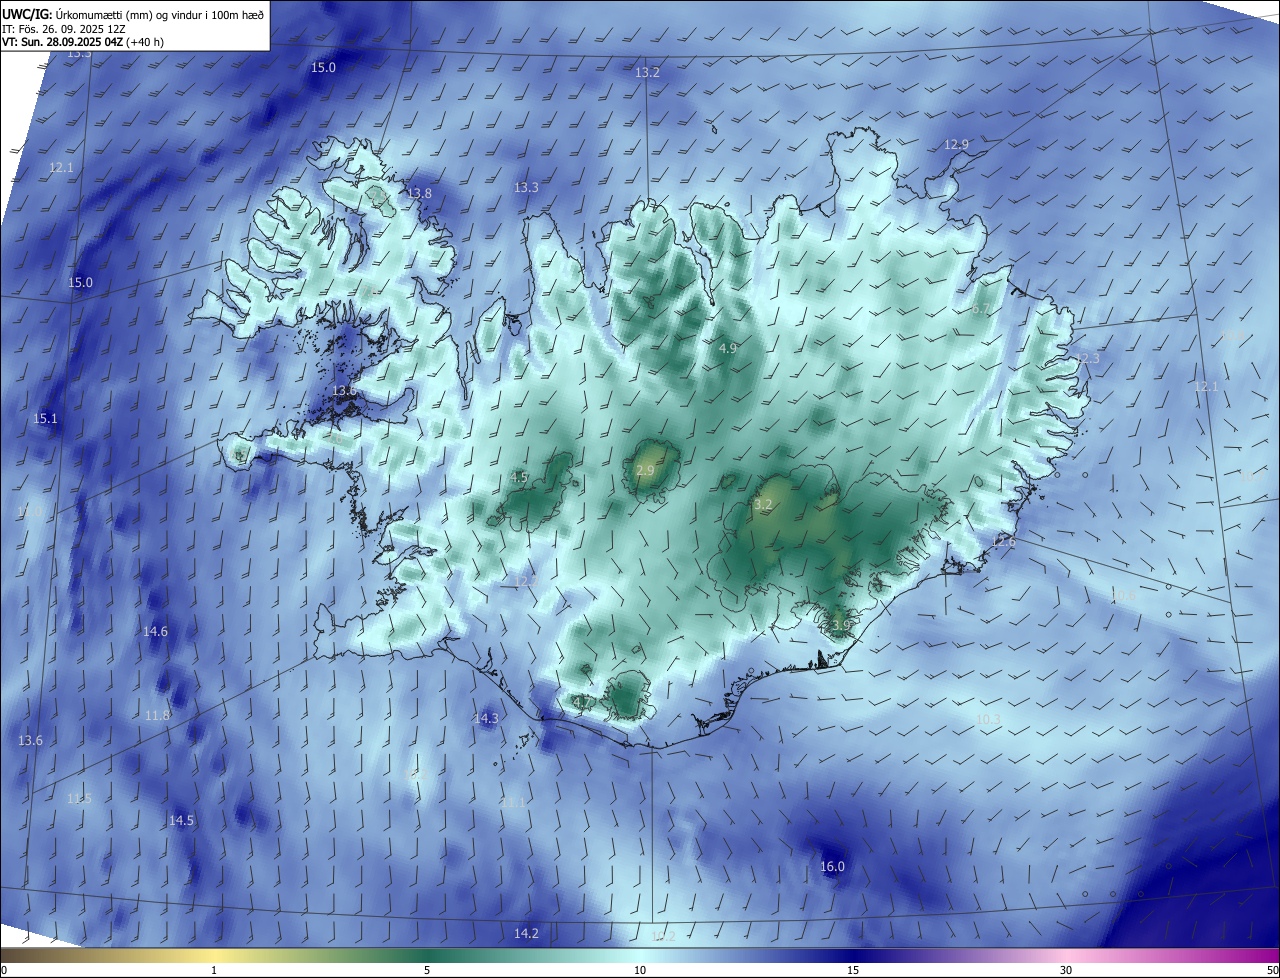Select the 14.3 value off the south coast
The image size is (1280, 978).
click(x=485, y=718)
